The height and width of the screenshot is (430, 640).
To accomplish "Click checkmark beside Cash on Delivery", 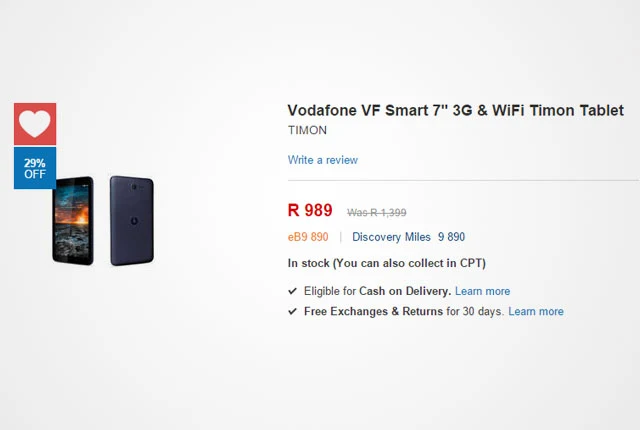I will [x=292, y=291].
